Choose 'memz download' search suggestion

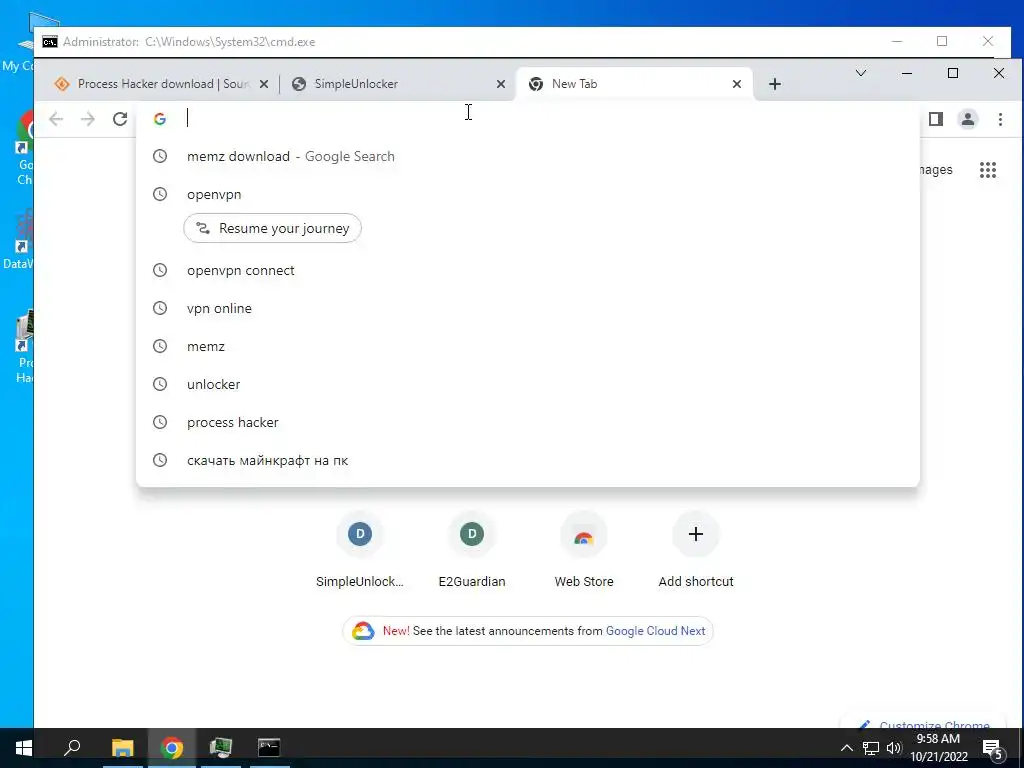point(528,156)
